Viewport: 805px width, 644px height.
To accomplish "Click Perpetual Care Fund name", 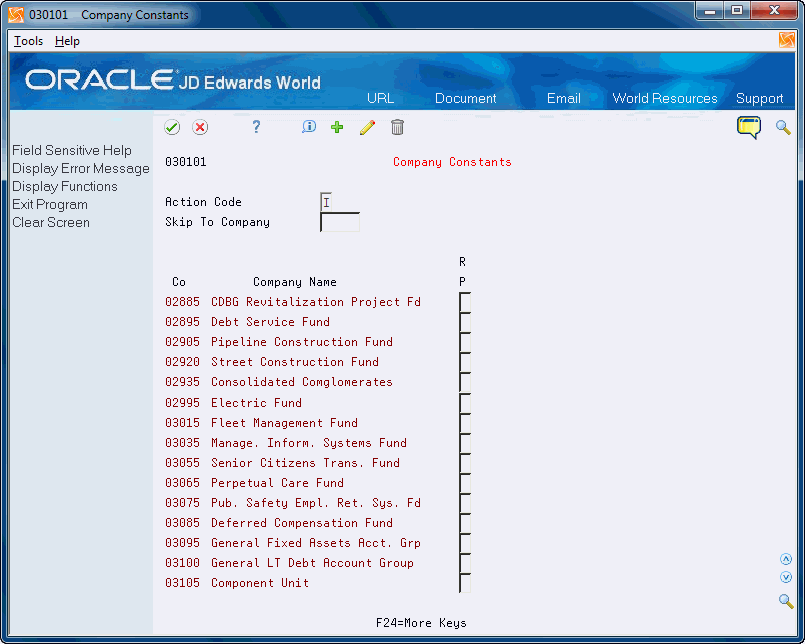I will [277, 483].
